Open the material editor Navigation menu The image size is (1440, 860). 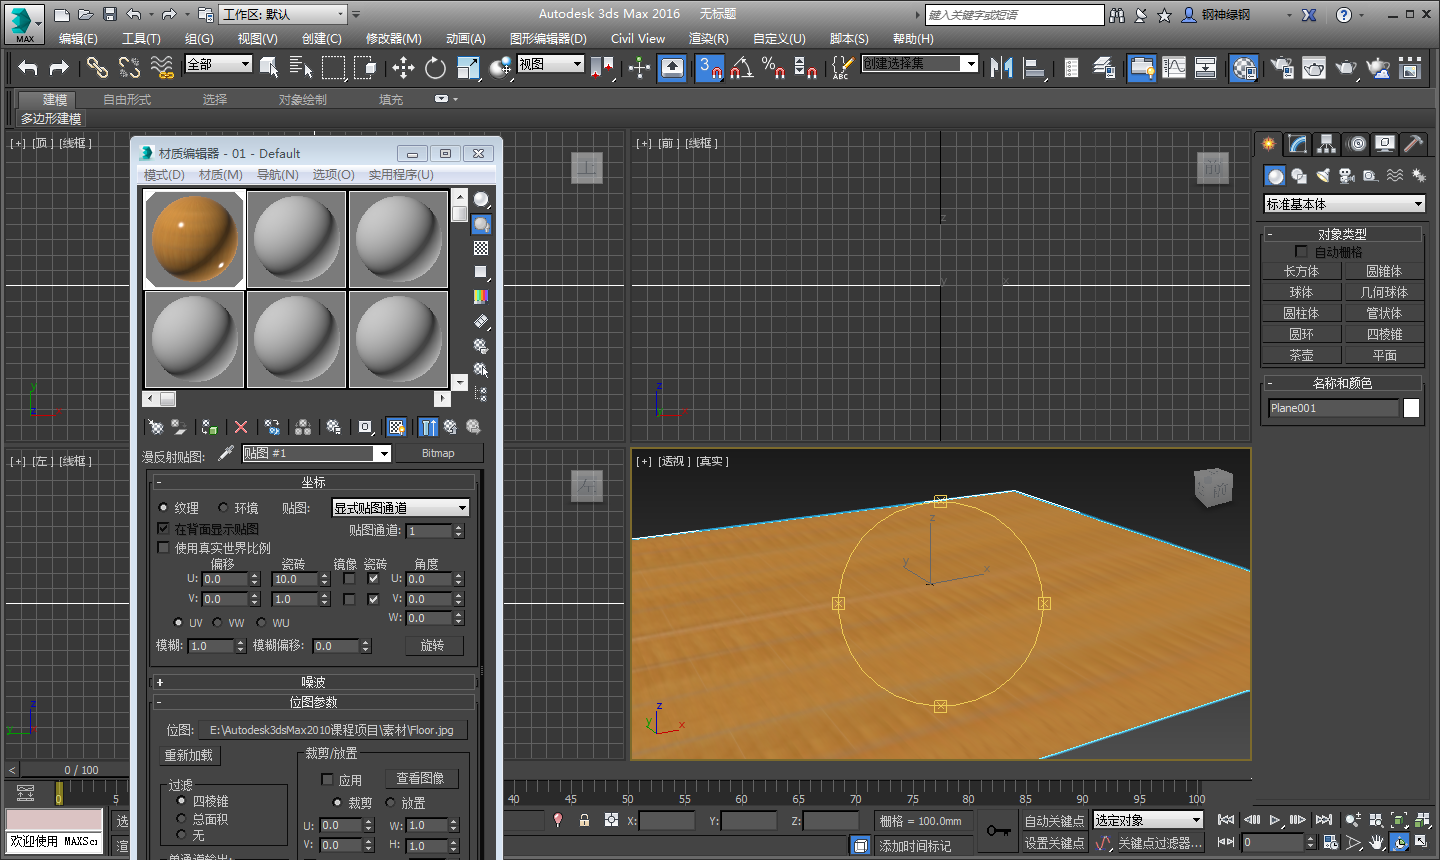click(x=277, y=174)
